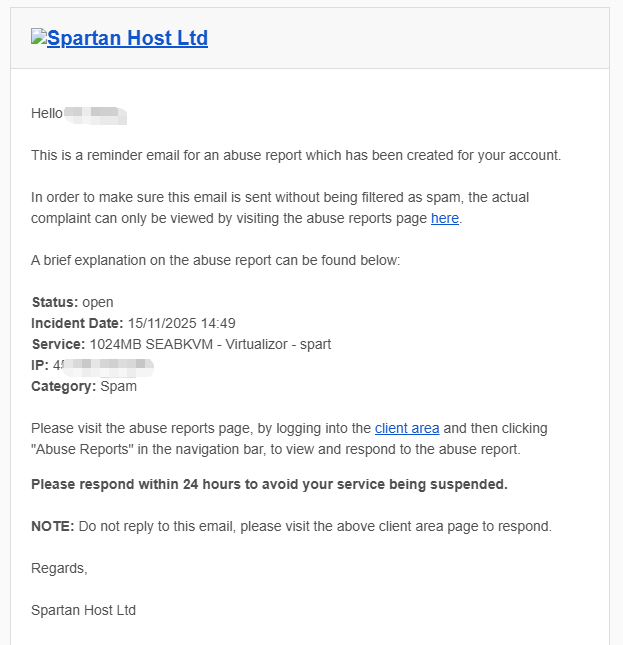The width and height of the screenshot is (623, 645).
Task: Click the 'Spam' category value
Action: click(119, 386)
